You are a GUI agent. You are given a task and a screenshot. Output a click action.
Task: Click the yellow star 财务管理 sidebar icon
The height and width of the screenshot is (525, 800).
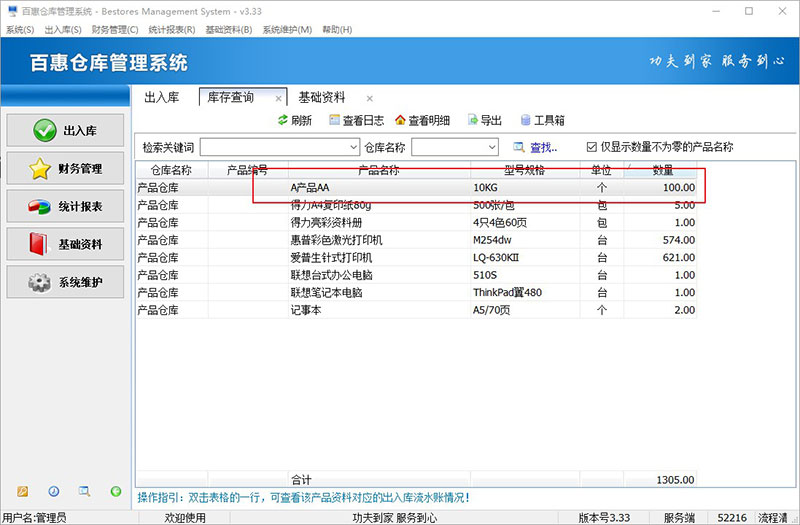40,168
